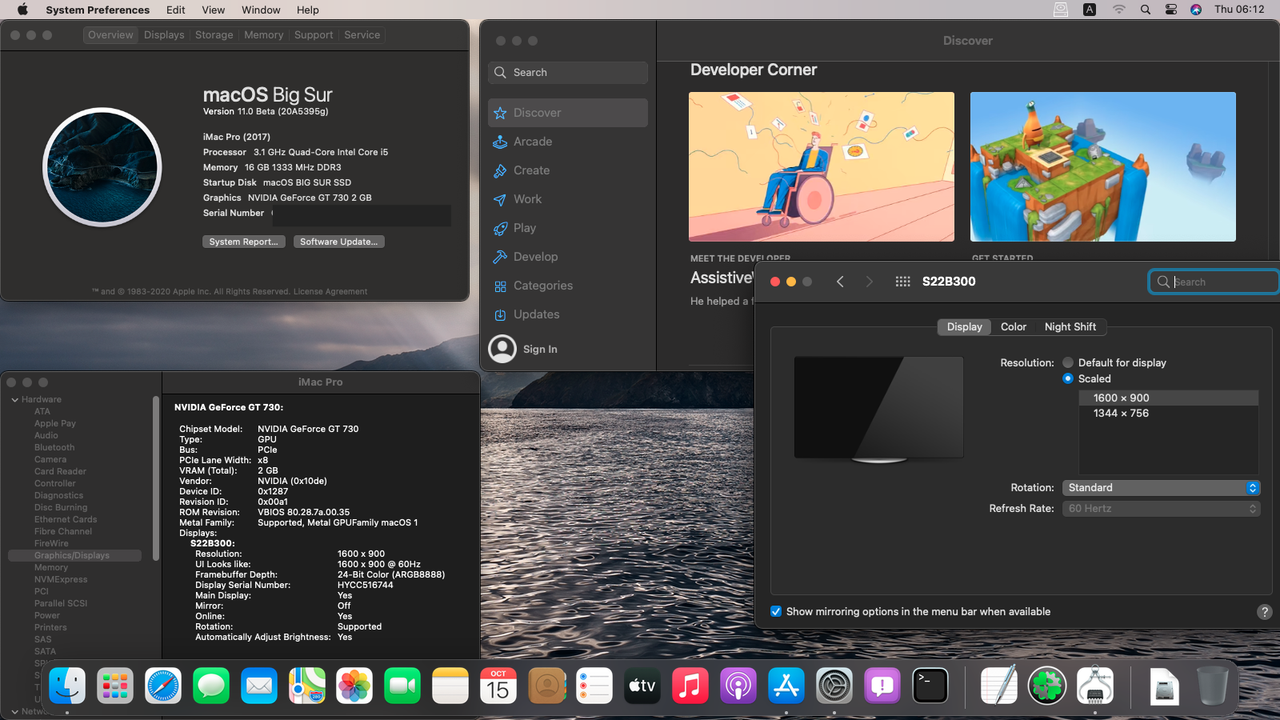Open Notes from the Dock
Viewport: 1280px width, 720px height.
point(450,686)
